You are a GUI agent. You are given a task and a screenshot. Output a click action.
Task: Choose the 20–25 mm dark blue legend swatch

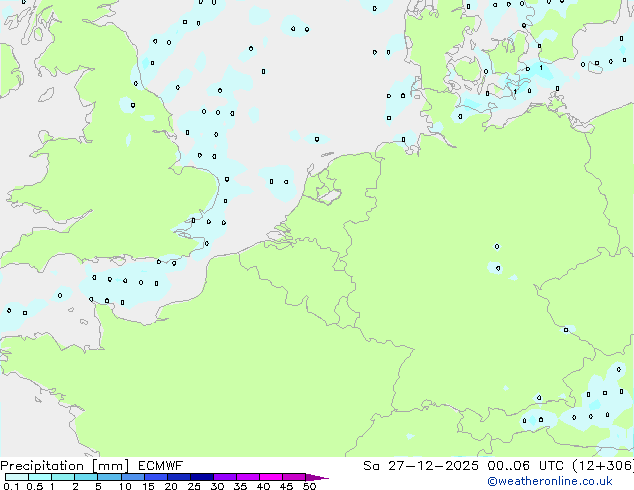click(178, 477)
